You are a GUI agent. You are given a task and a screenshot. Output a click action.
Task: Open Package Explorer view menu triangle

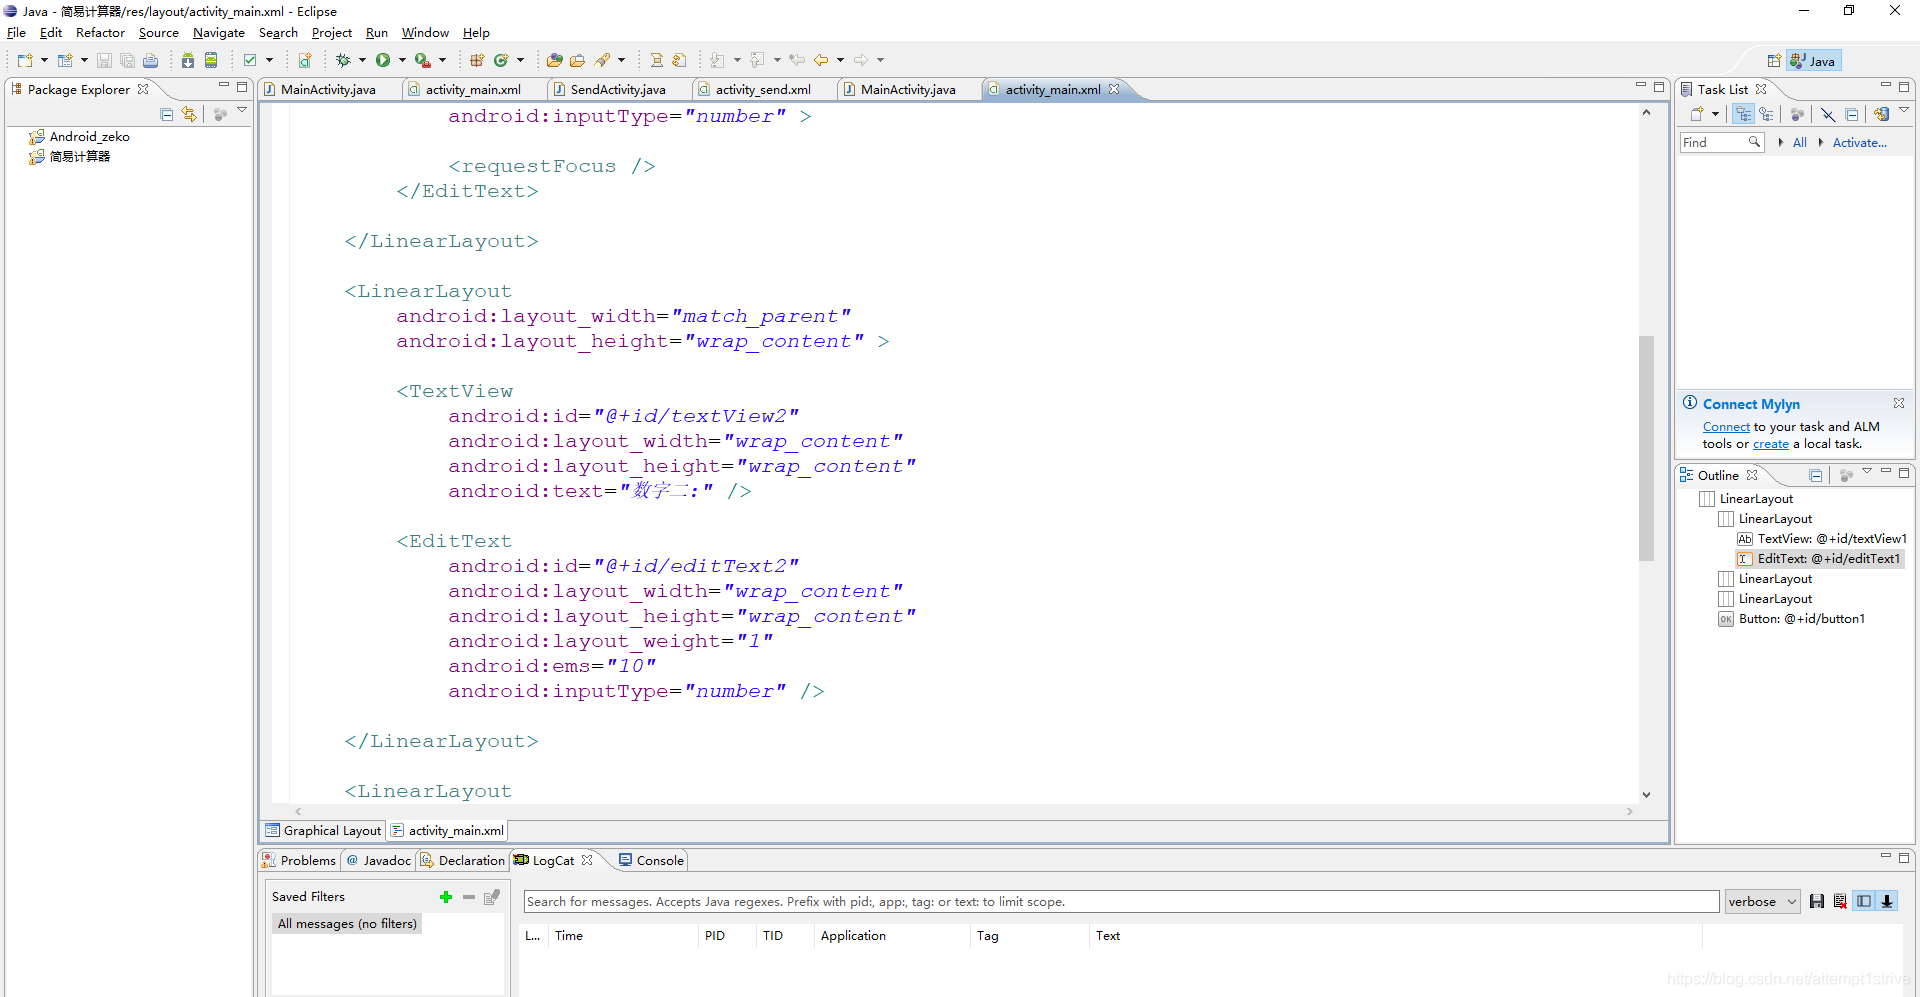(x=242, y=110)
